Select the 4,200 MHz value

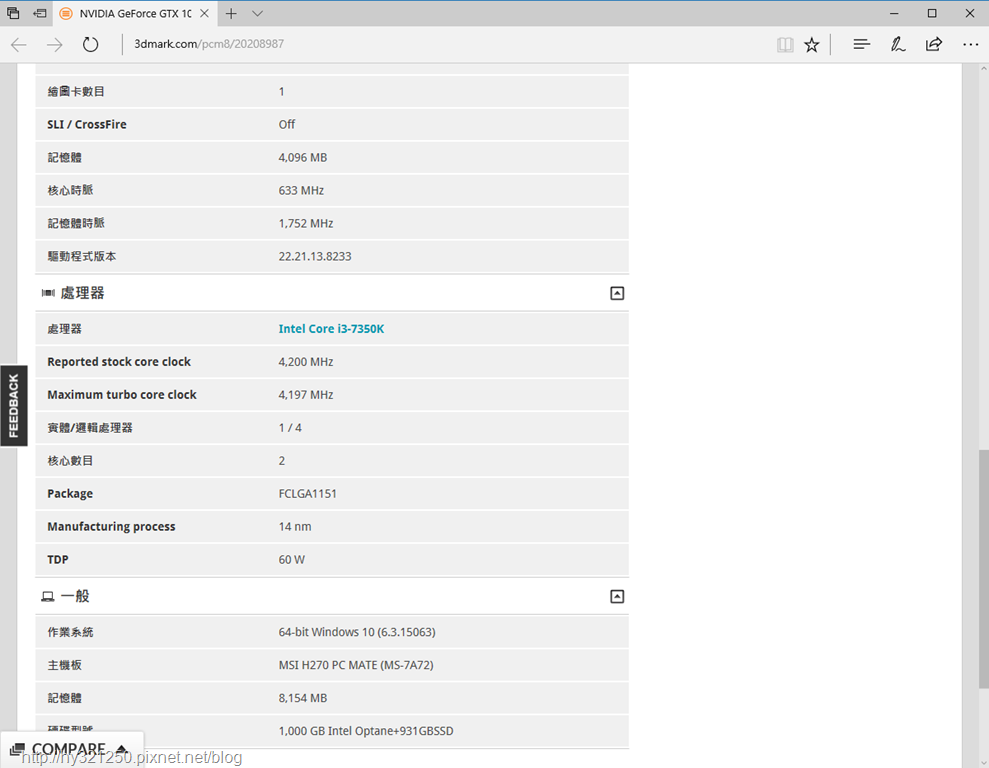pyautogui.click(x=306, y=362)
